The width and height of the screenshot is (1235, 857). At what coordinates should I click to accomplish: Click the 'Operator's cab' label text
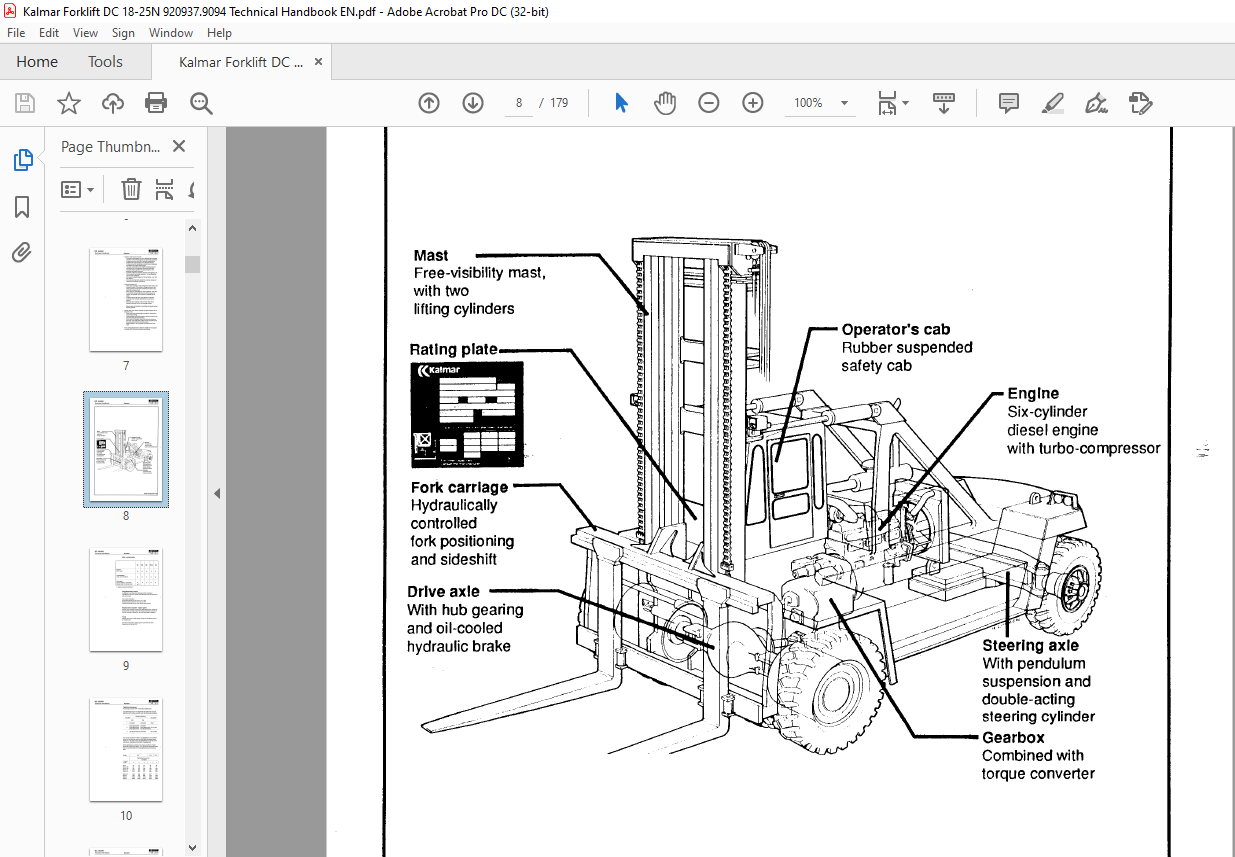click(896, 329)
